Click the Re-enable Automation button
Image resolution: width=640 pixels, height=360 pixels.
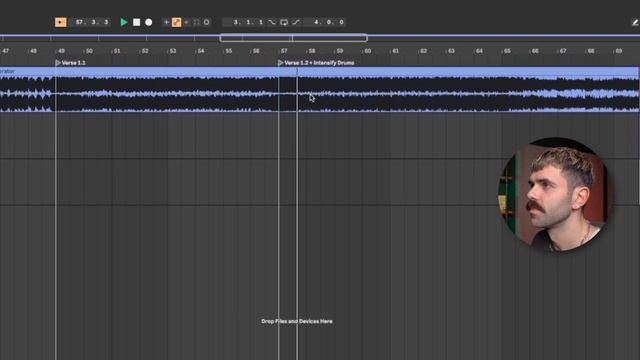(187, 22)
